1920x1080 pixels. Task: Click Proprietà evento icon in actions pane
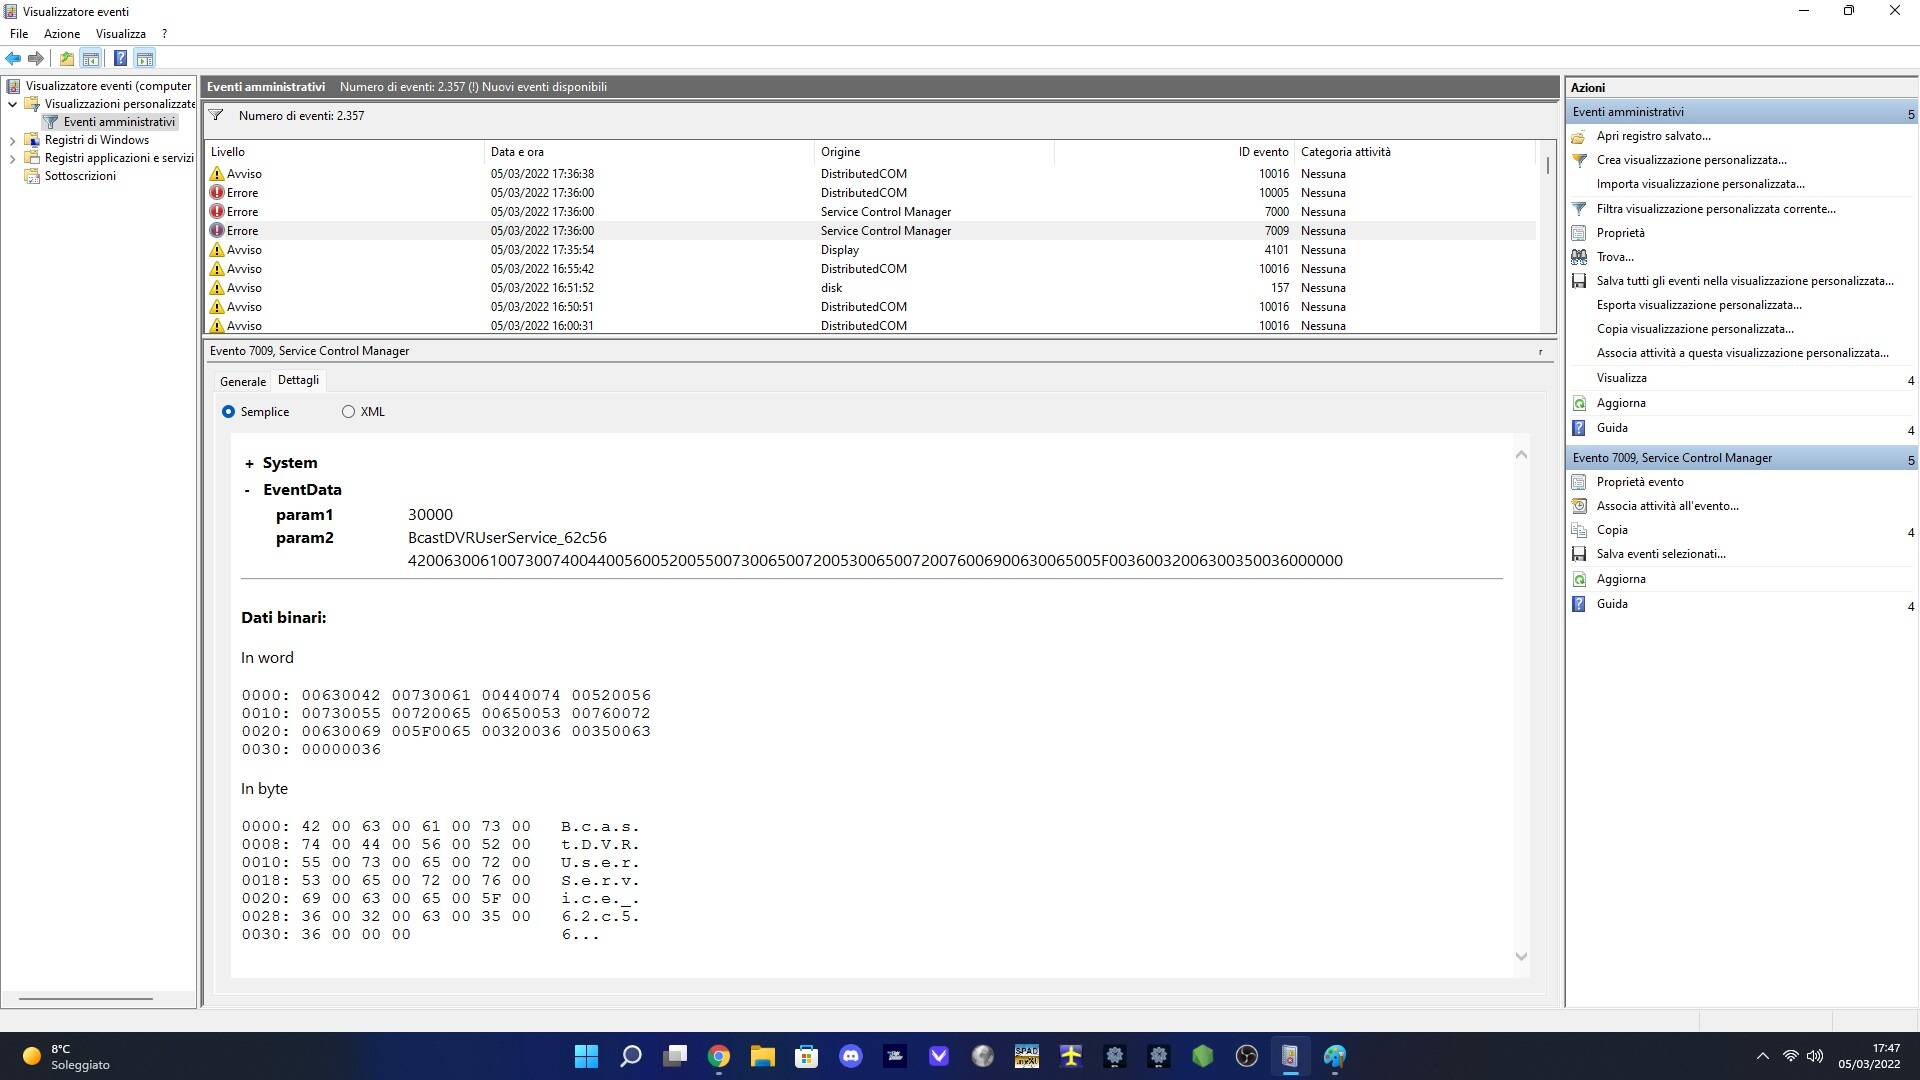[1579, 482]
